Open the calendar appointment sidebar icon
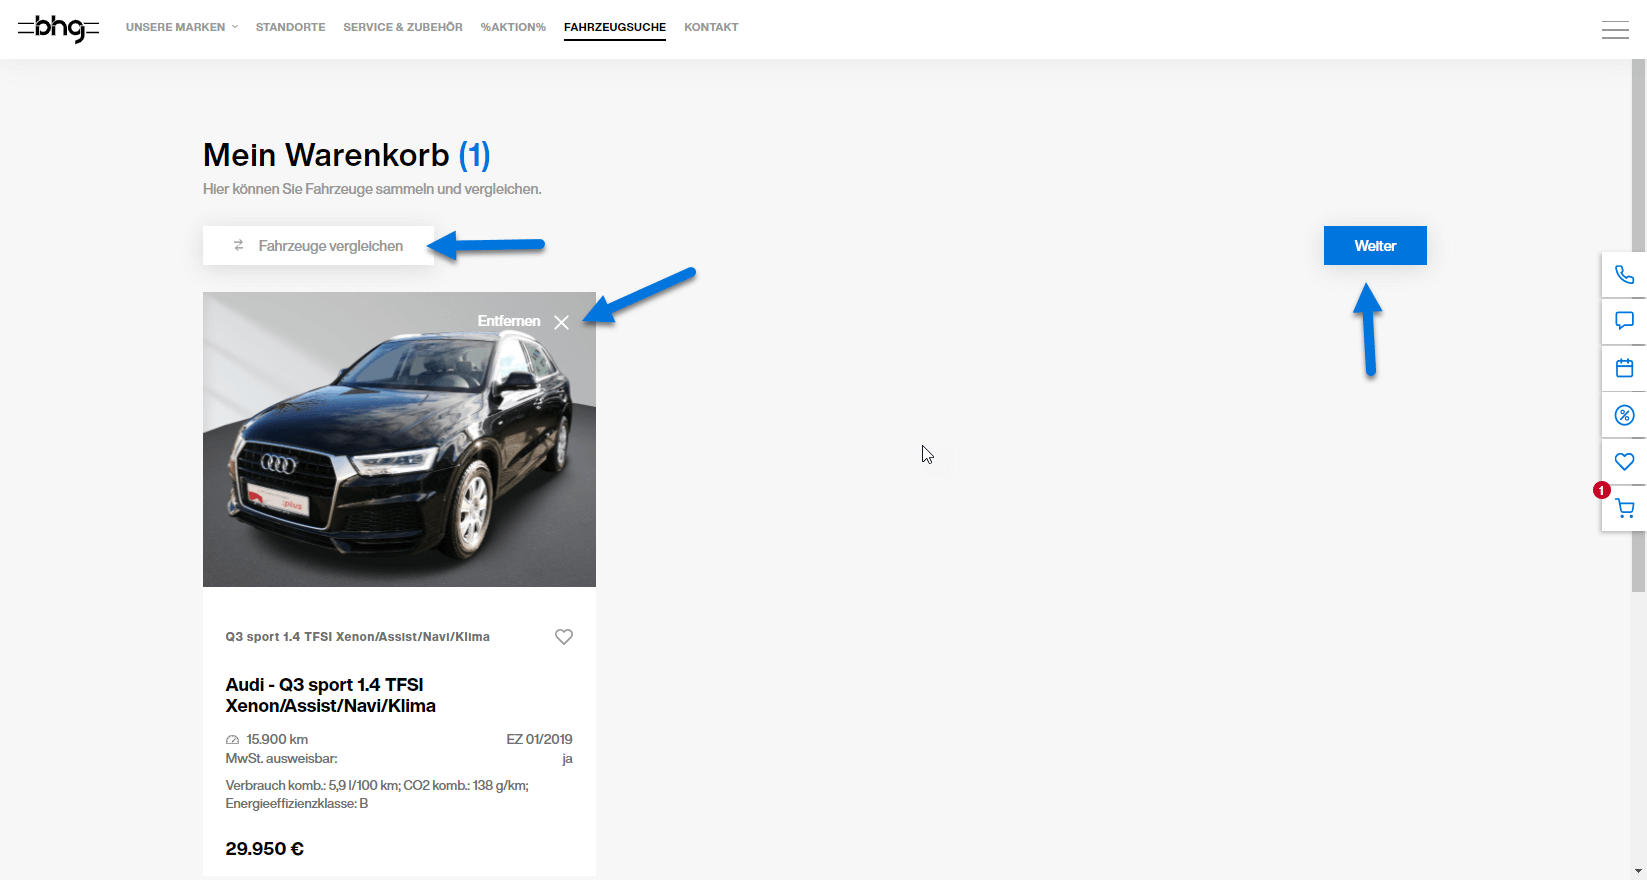The height and width of the screenshot is (880, 1647). click(x=1624, y=368)
